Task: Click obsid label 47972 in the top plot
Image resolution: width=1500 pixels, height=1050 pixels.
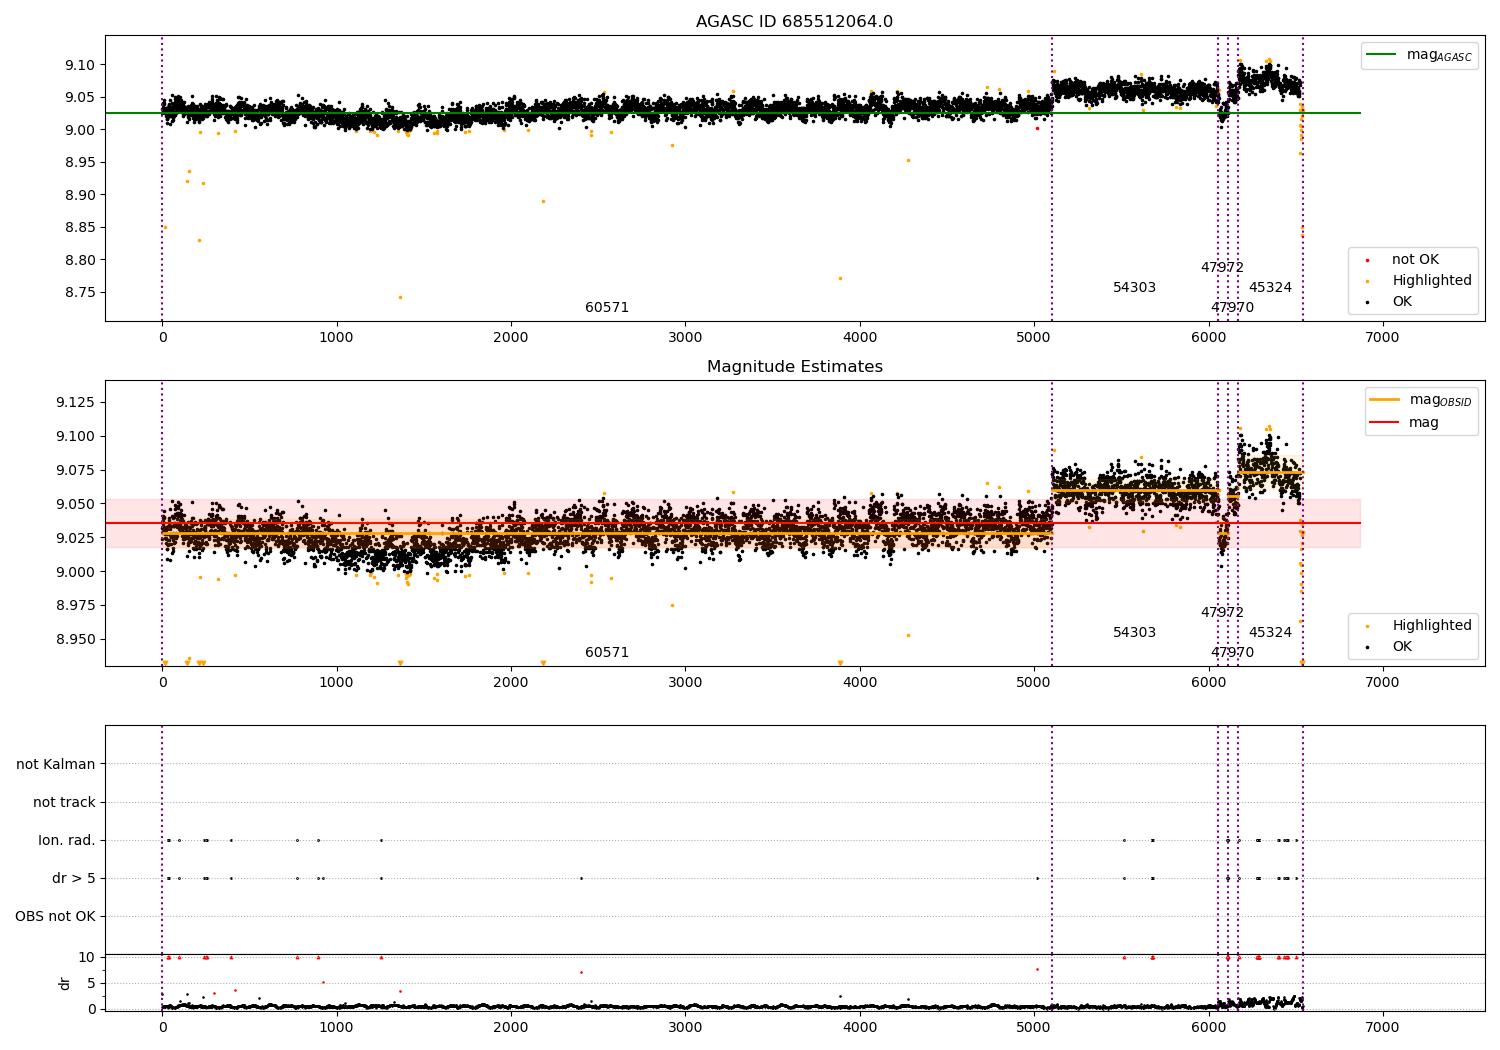Action: (1222, 268)
